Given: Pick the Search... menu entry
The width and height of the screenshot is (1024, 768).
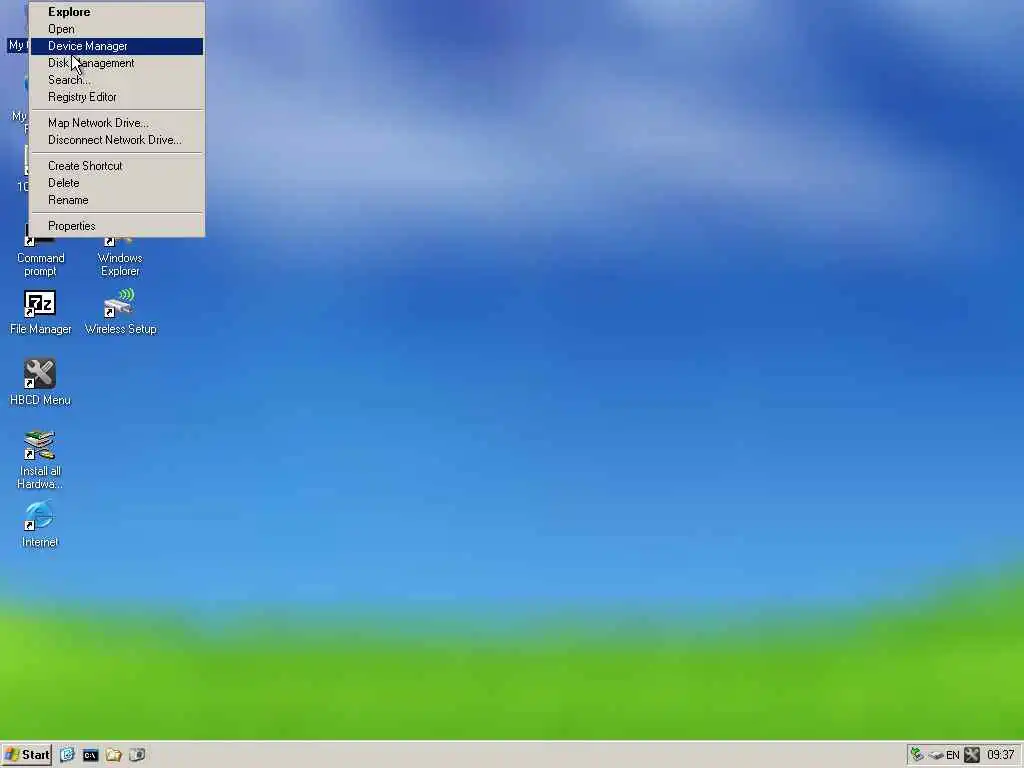Looking at the screenshot, I should coord(117,80).
